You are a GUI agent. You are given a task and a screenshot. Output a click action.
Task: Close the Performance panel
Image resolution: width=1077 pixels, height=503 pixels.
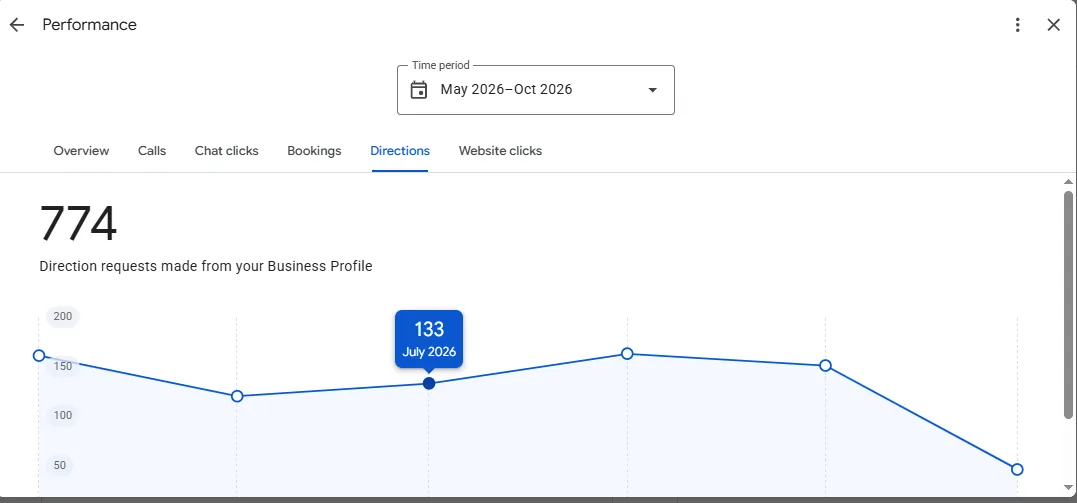click(x=1054, y=25)
